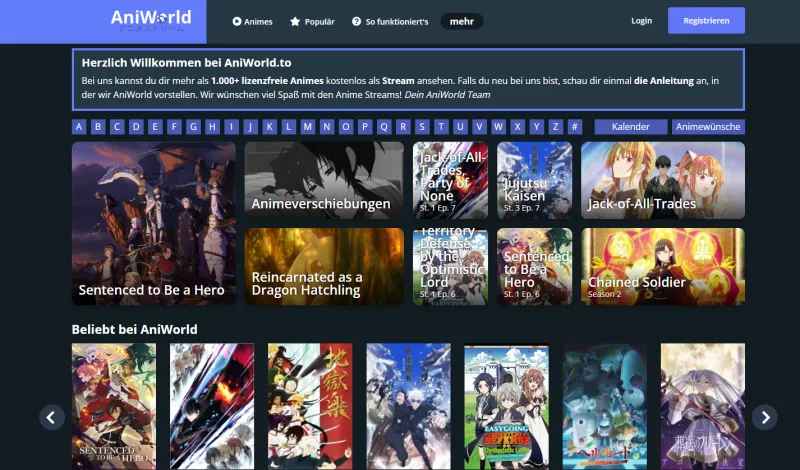Select letter S in alphabet index

tap(422, 127)
